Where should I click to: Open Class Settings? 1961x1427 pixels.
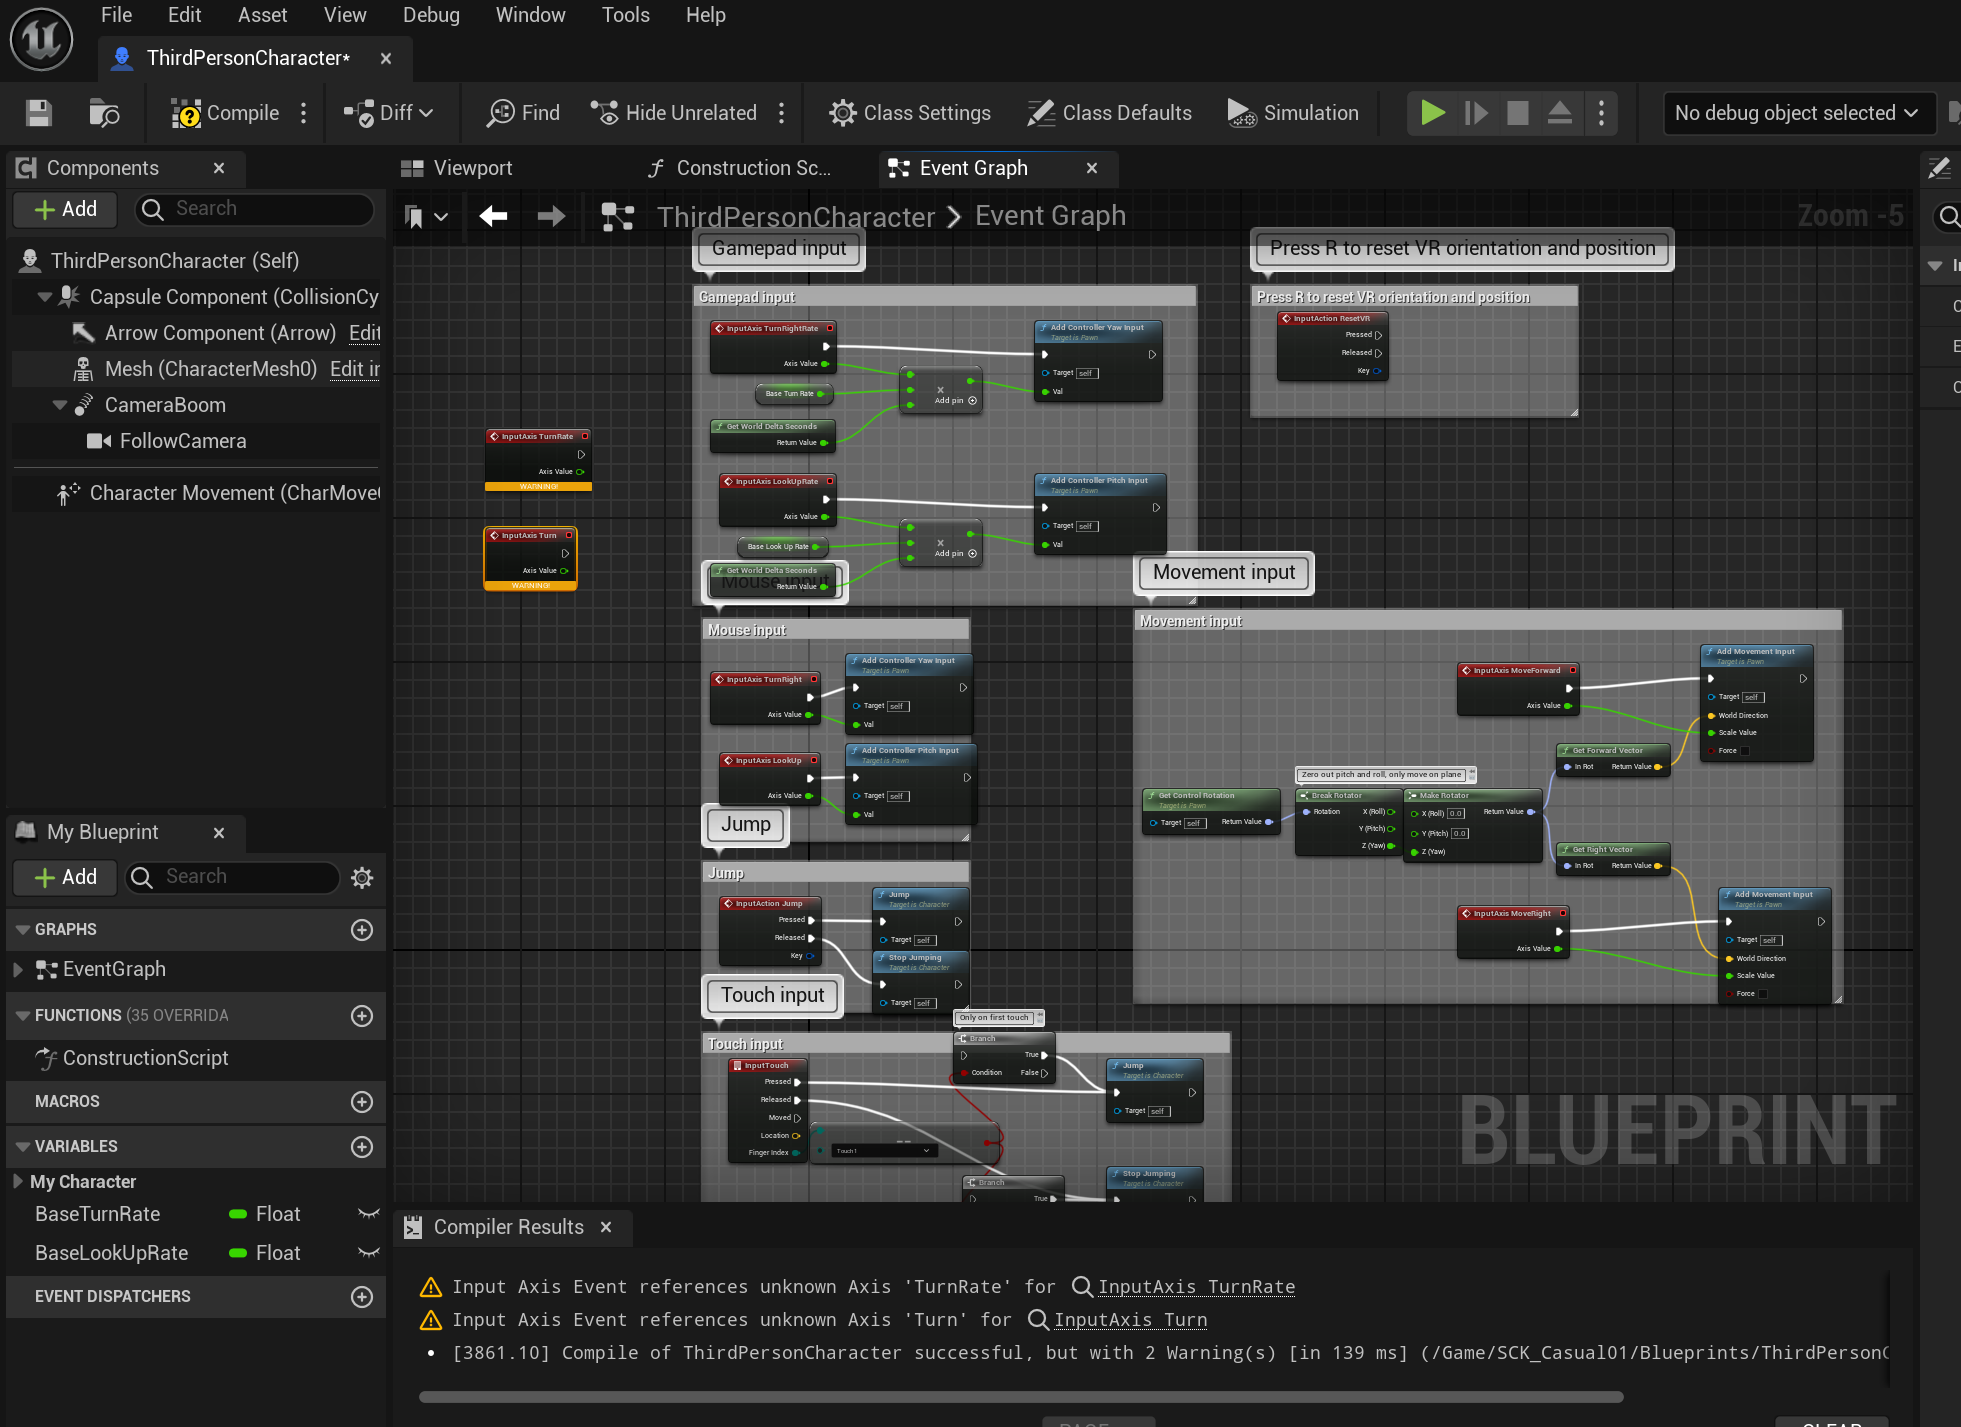coord(910,113)
